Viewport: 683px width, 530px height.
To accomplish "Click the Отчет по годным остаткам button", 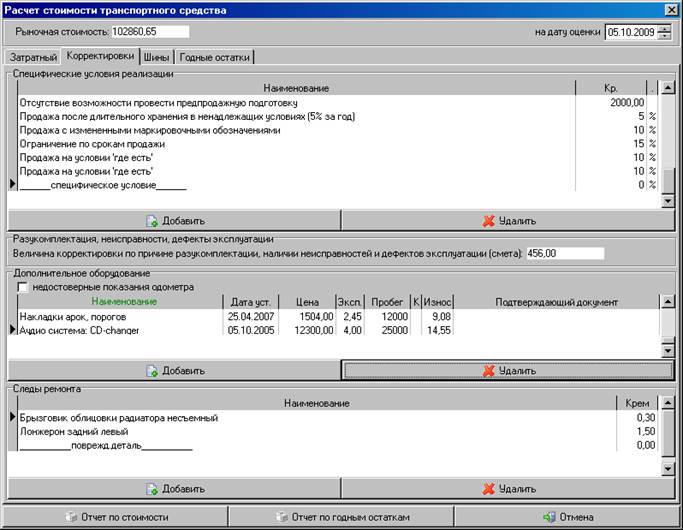I will [341, 517].
